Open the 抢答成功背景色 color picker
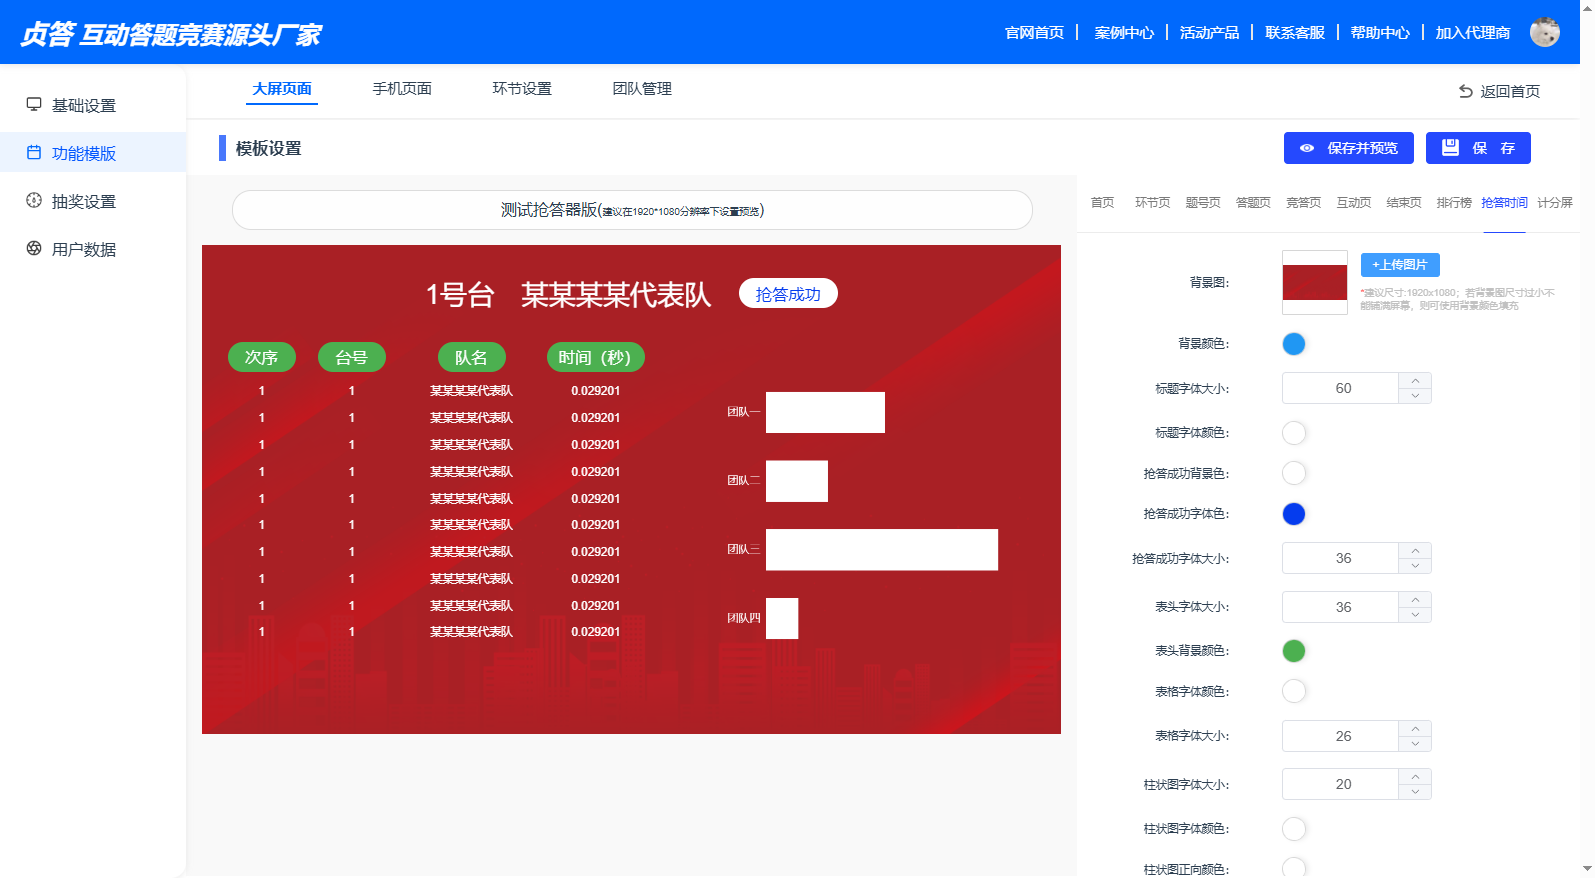This screenshot has width=1595, height=878. click(x=1294, y=473)
